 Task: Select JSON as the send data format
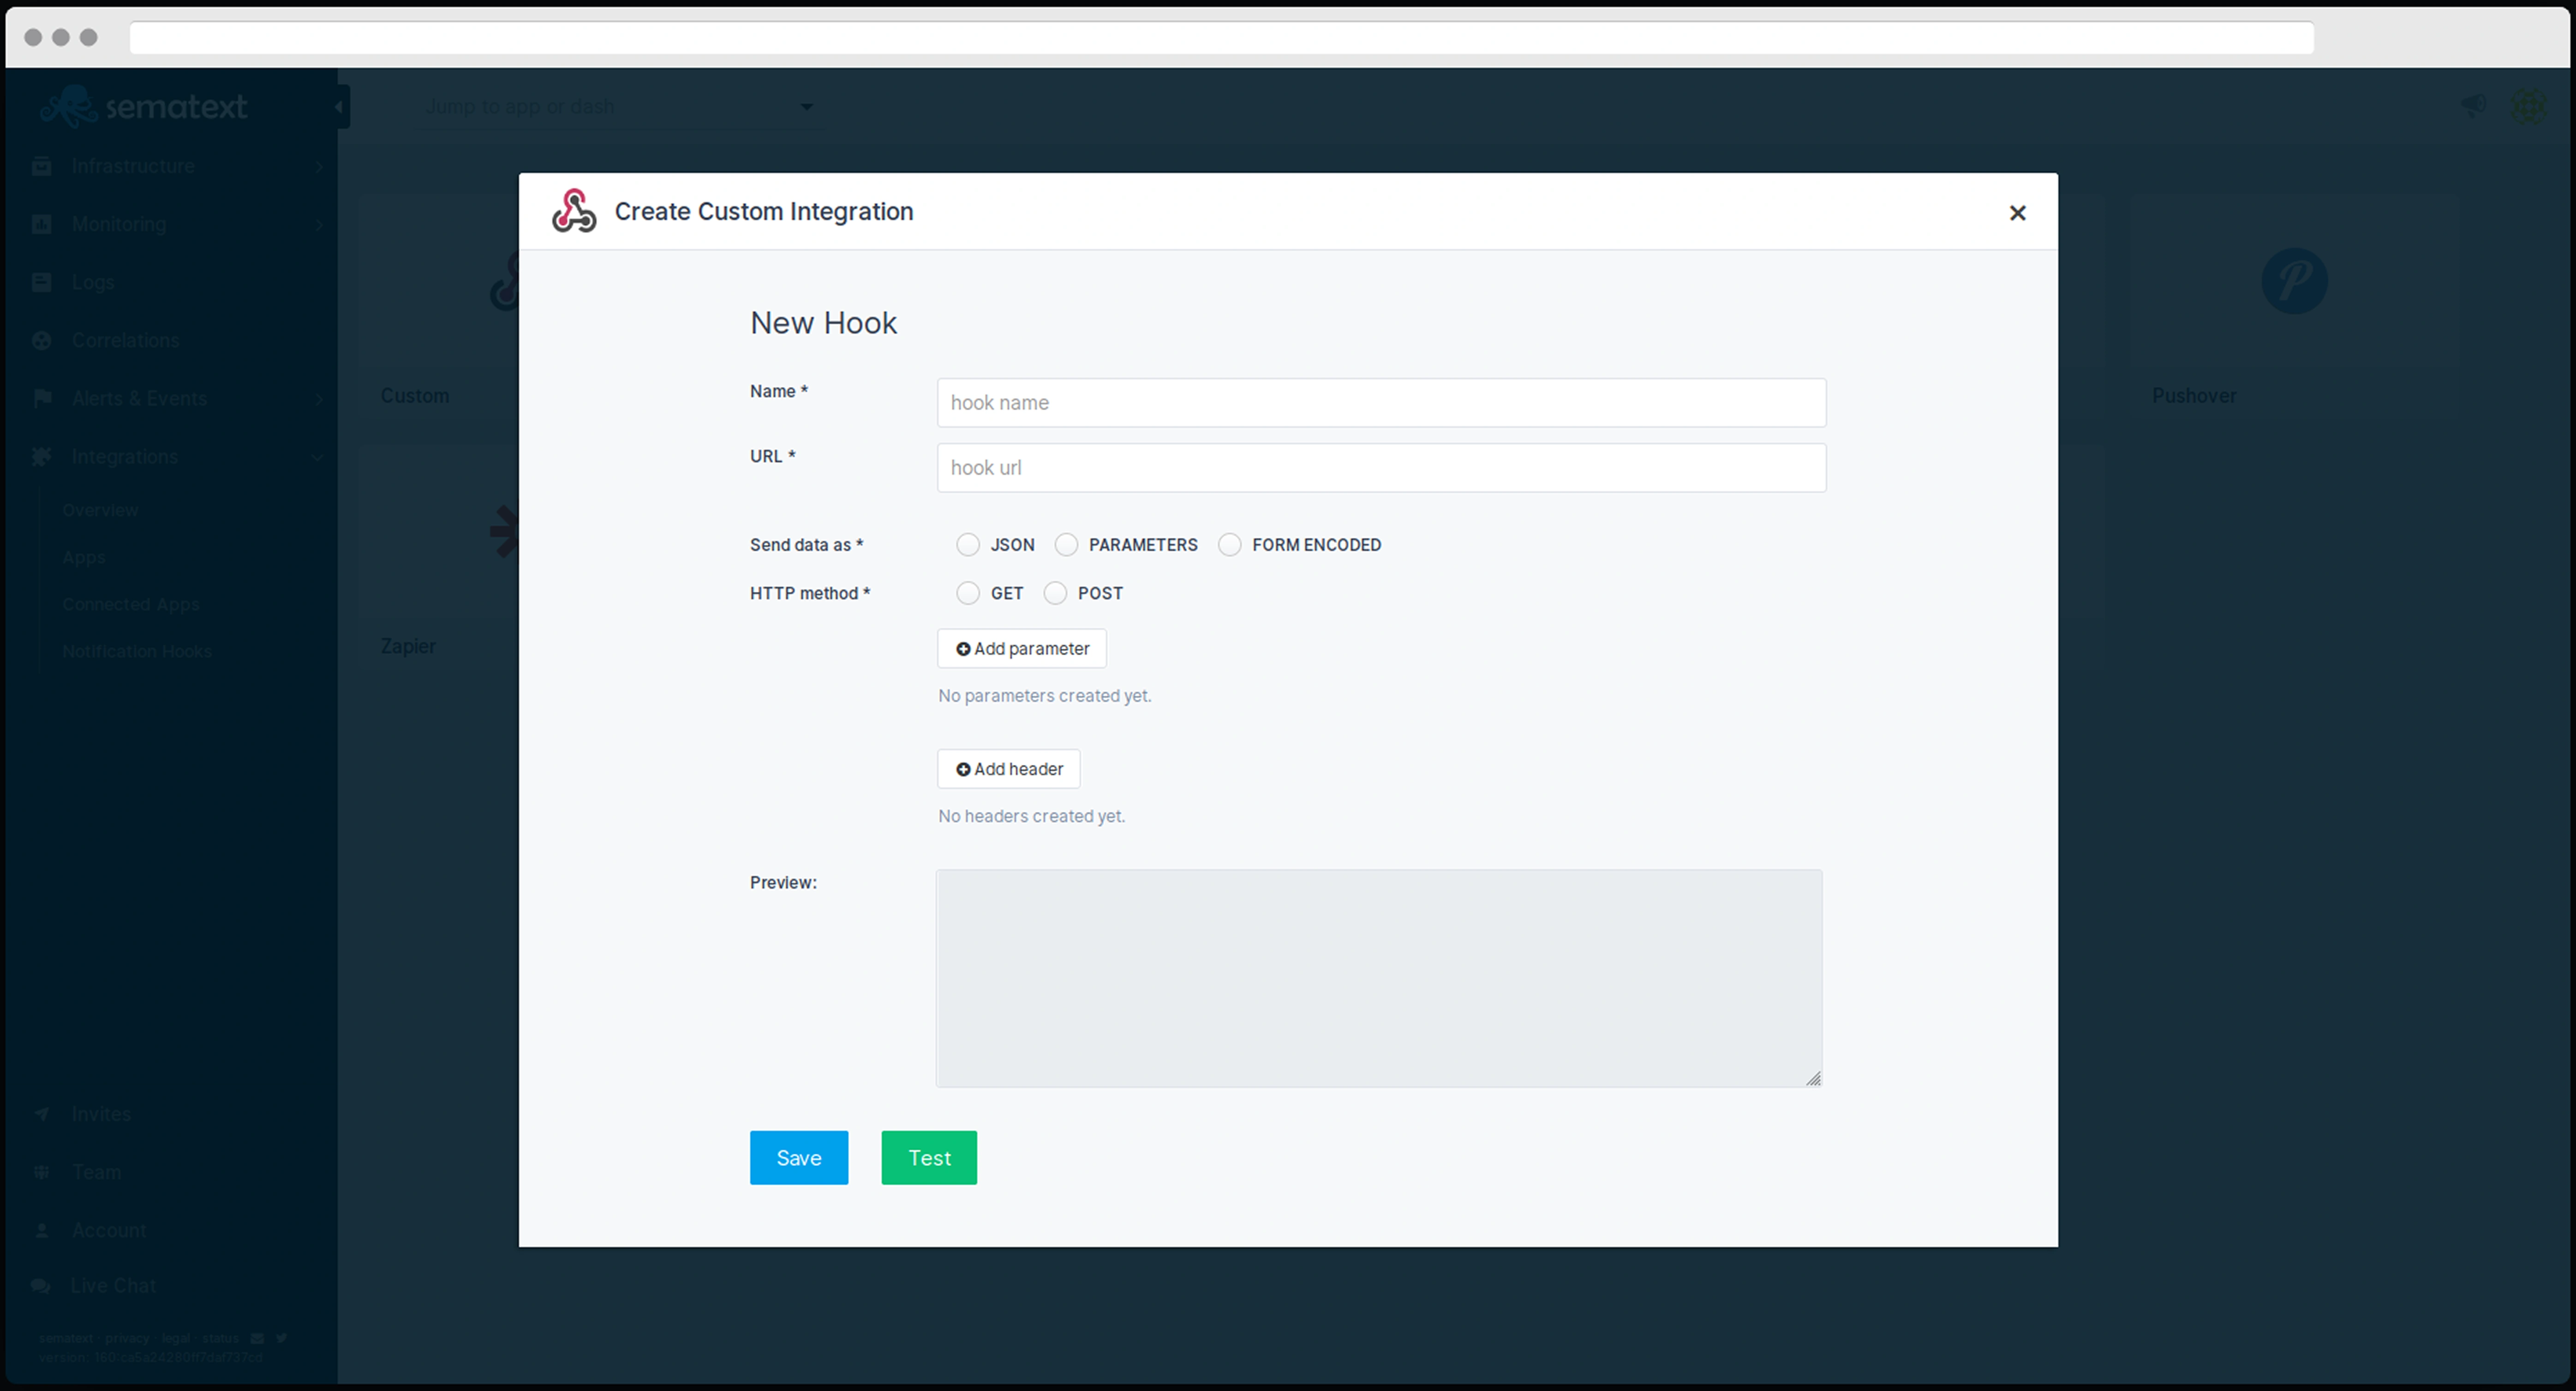(x=967, y=545)
